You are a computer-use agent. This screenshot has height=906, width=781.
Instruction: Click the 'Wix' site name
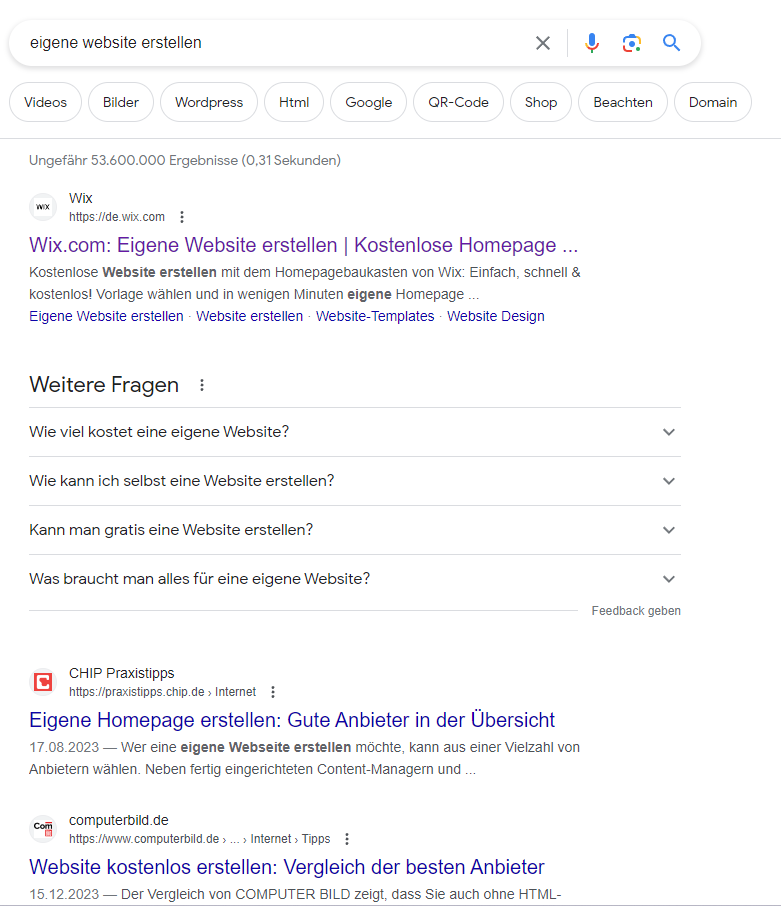80,198
